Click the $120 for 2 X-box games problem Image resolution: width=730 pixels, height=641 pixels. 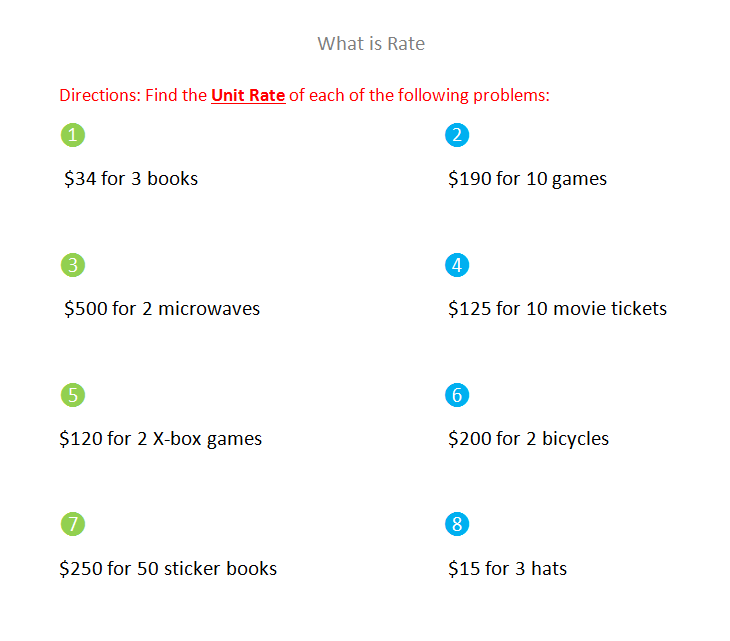coord(161,439)
